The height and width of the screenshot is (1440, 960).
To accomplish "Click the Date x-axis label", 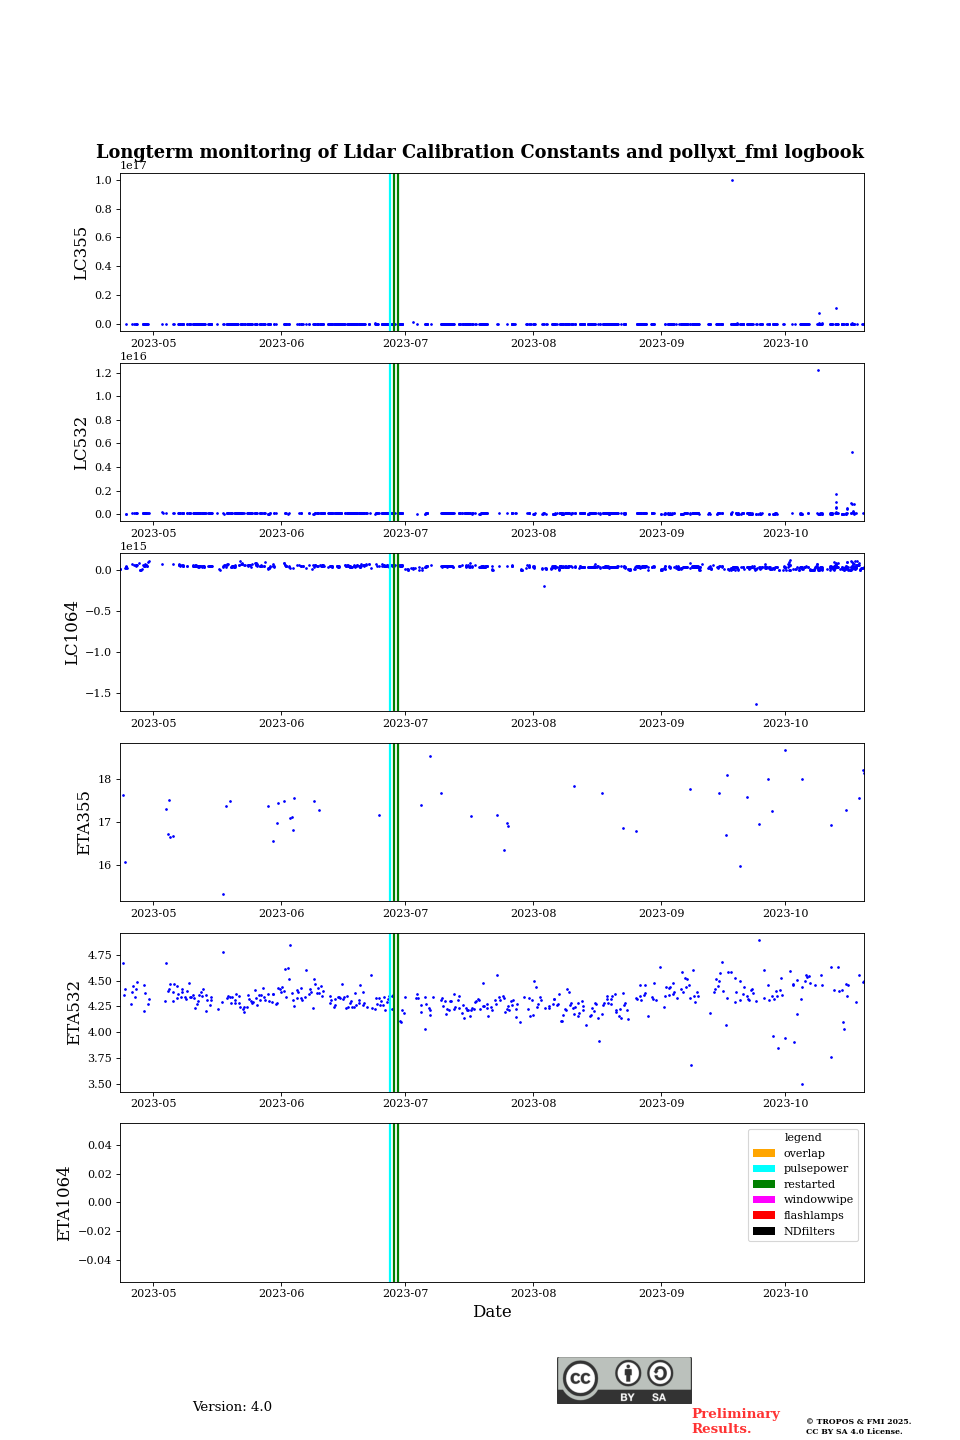I will click(x=492, y=1312).
